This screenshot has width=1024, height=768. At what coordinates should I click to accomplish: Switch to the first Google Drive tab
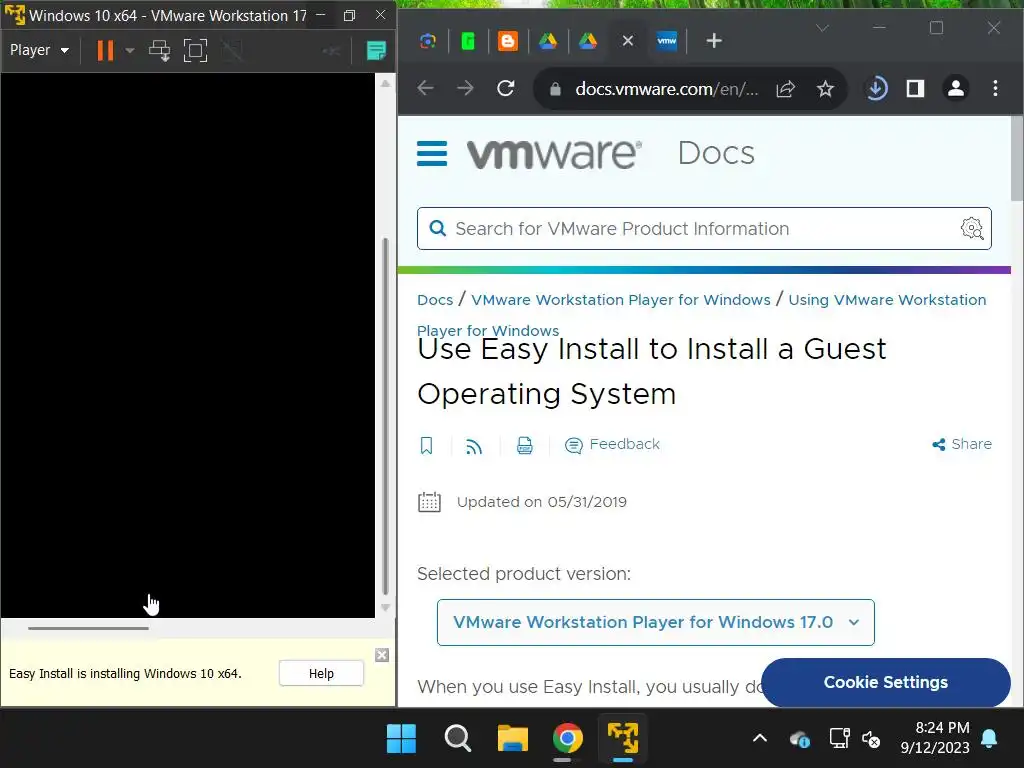pos(547,41)
